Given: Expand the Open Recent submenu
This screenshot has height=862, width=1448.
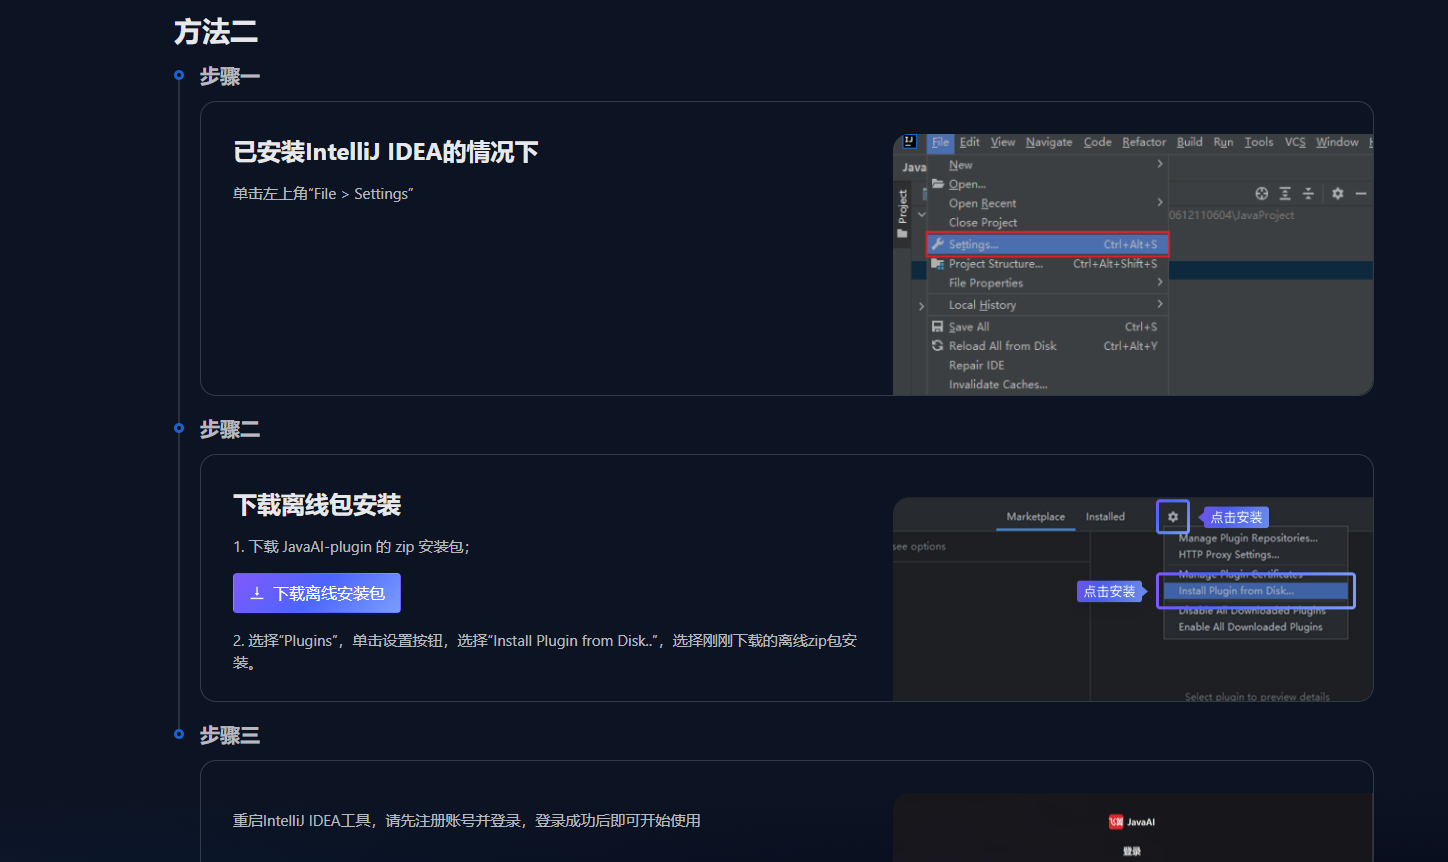Looking at the screenshot, I should point(1047,203).
